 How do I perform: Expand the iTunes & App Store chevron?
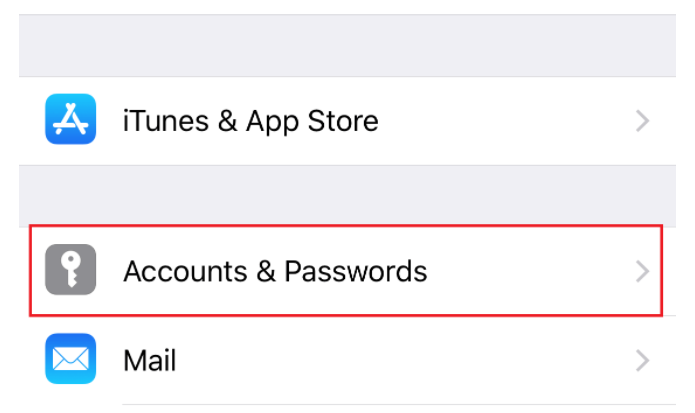click(x=643, y=122)
